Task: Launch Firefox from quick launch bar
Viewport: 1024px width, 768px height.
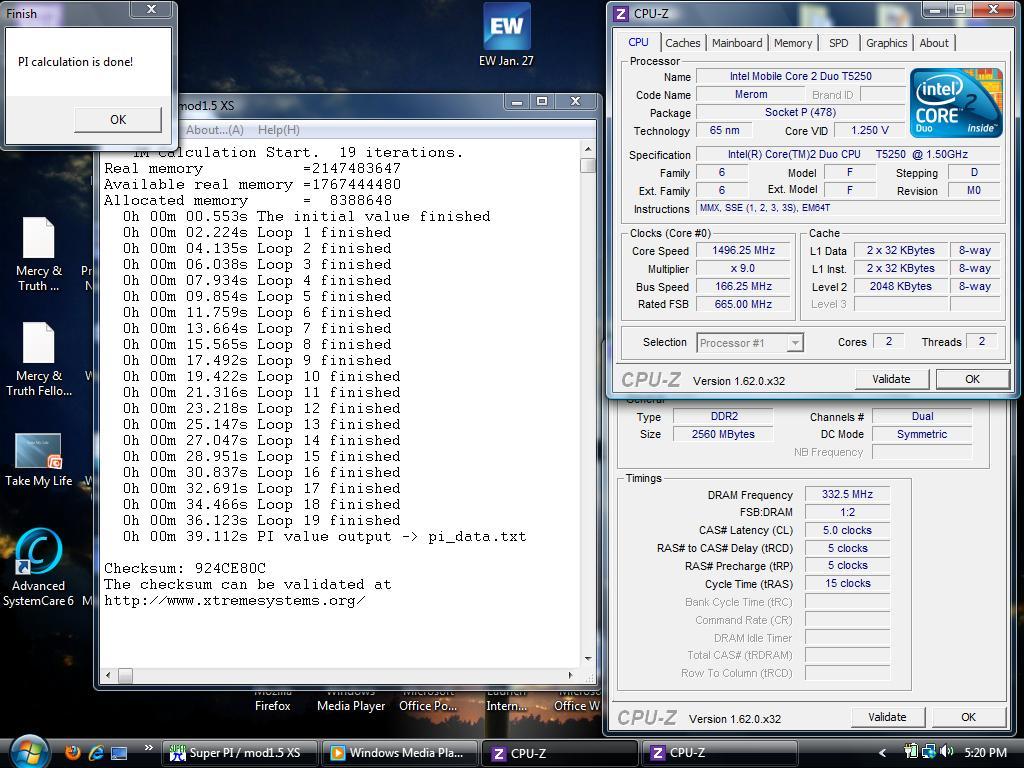Action: click(x=73, y=753)
